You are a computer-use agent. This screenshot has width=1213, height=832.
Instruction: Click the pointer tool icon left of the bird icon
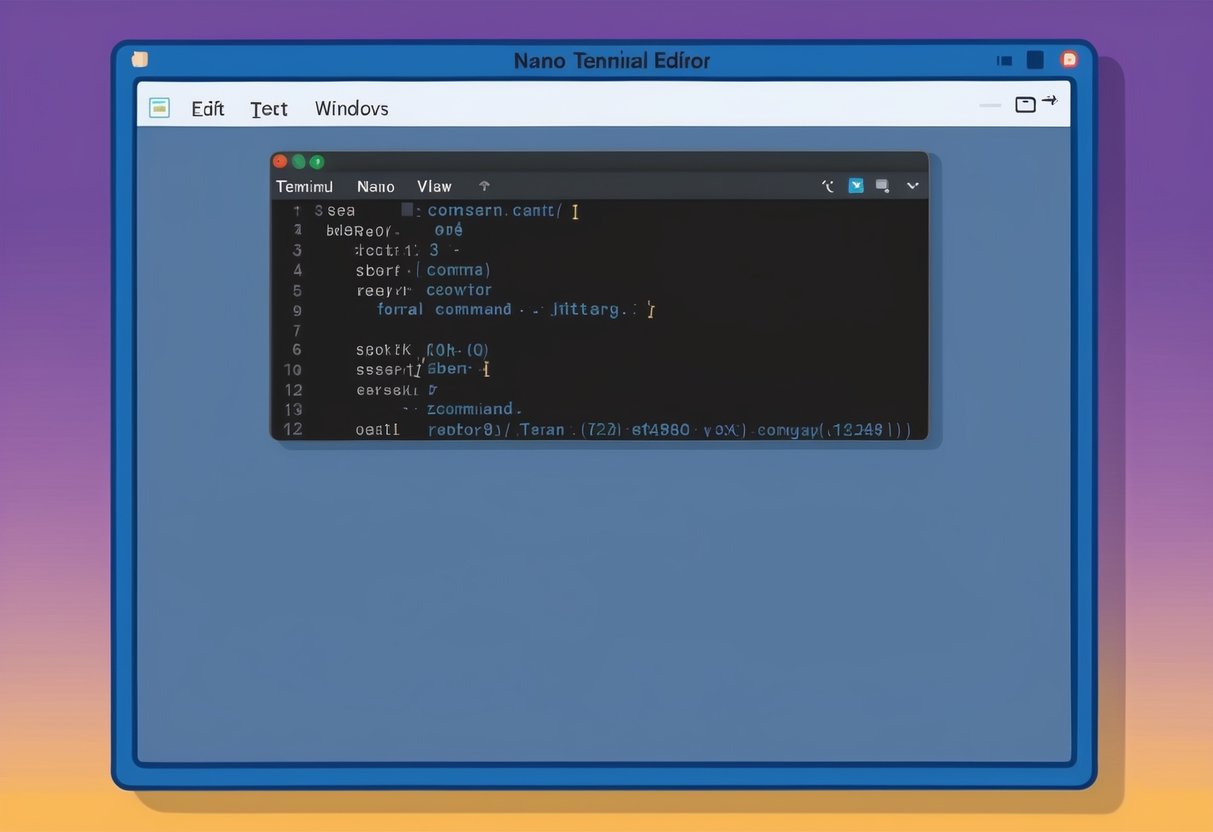828,185
